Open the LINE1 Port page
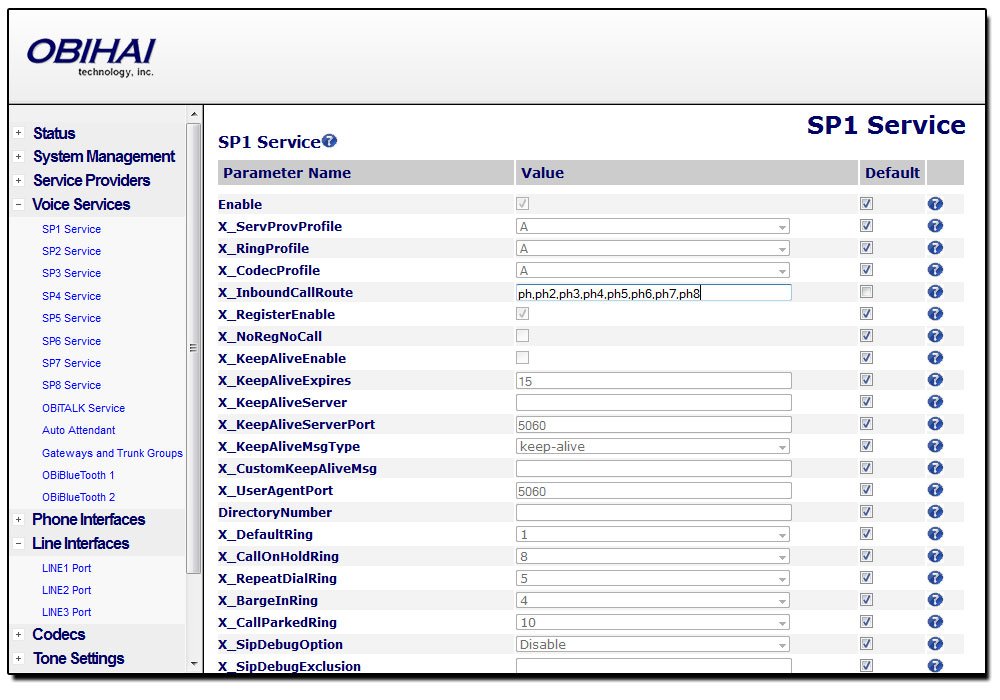 (66, 568)
